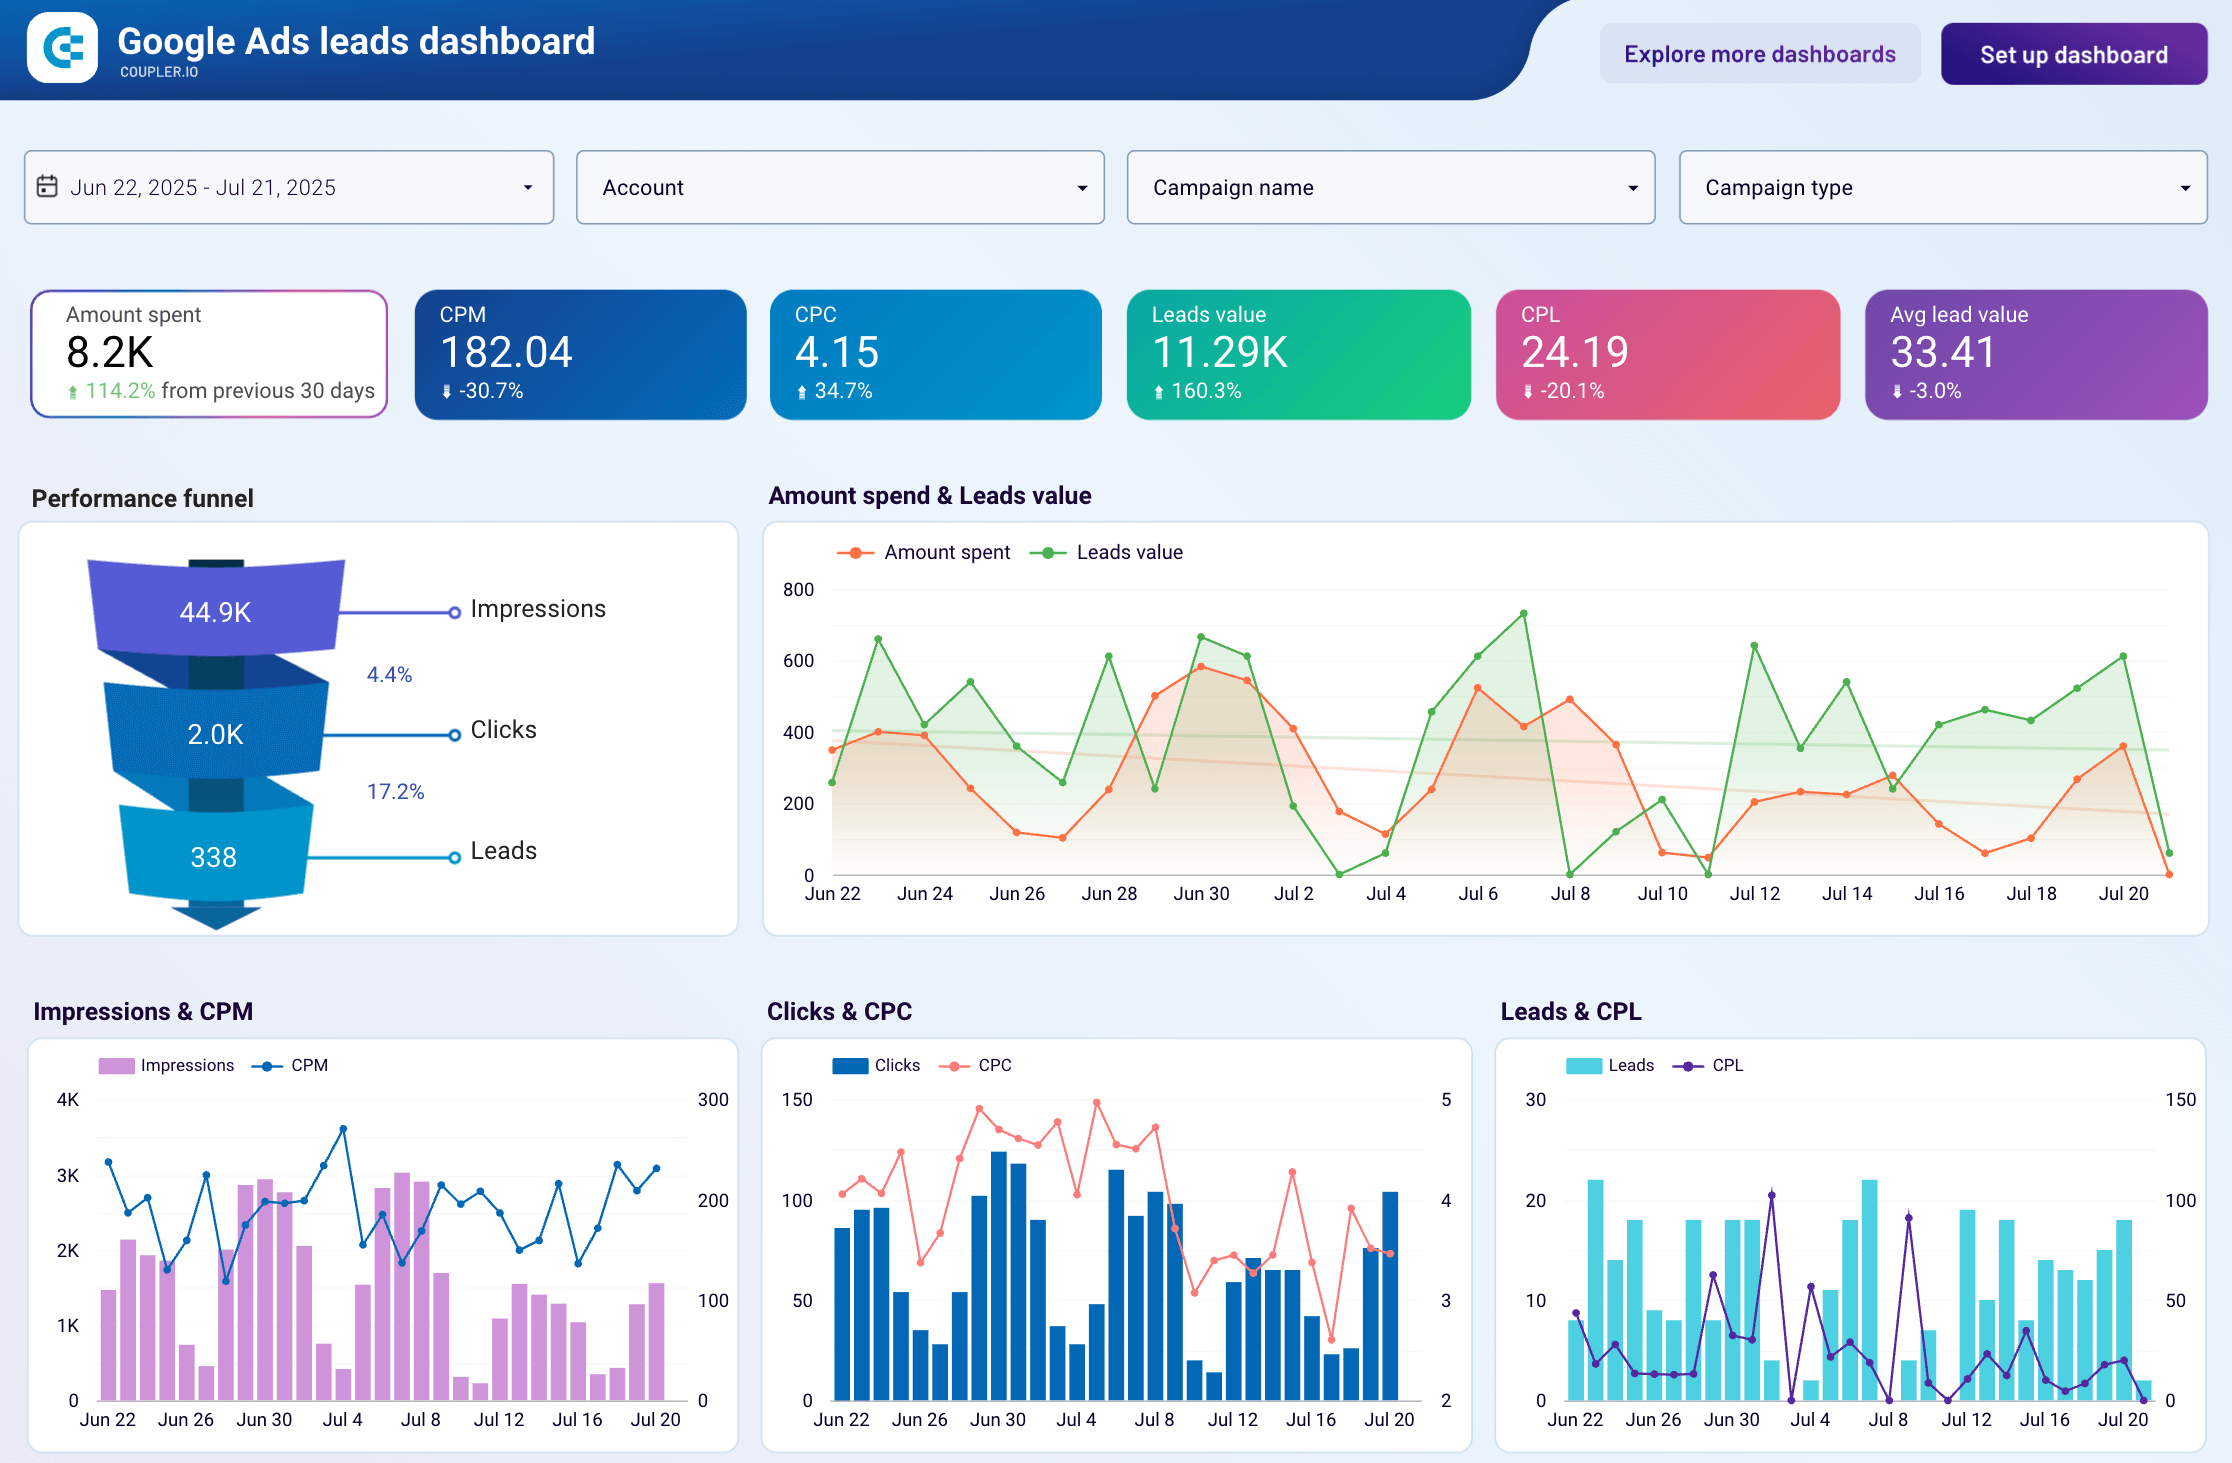
Task: Open the date range selector
Action: click(x=288, y=187)
